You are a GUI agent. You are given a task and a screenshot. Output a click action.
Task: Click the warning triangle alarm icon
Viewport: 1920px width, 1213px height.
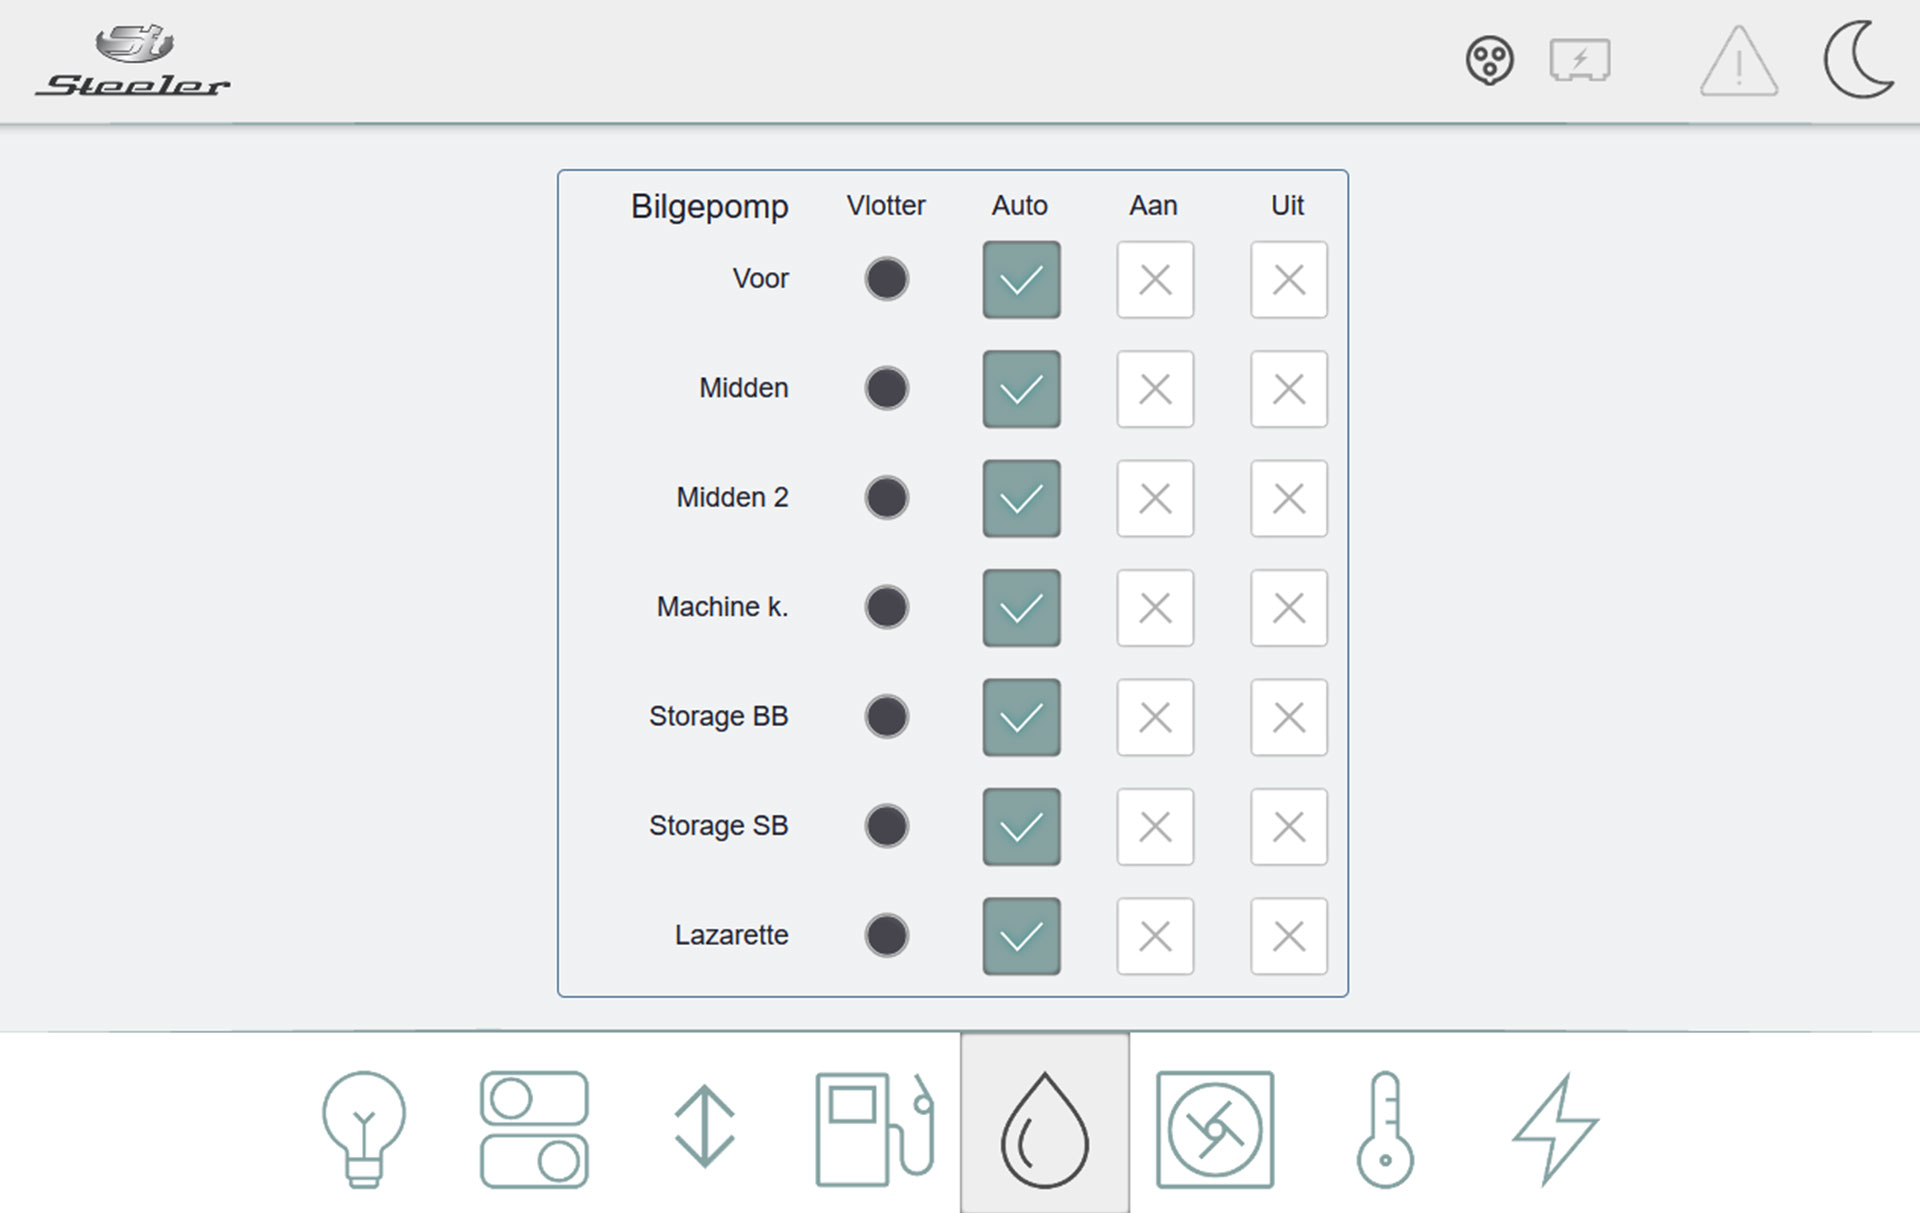click(x=1738, y=63)
